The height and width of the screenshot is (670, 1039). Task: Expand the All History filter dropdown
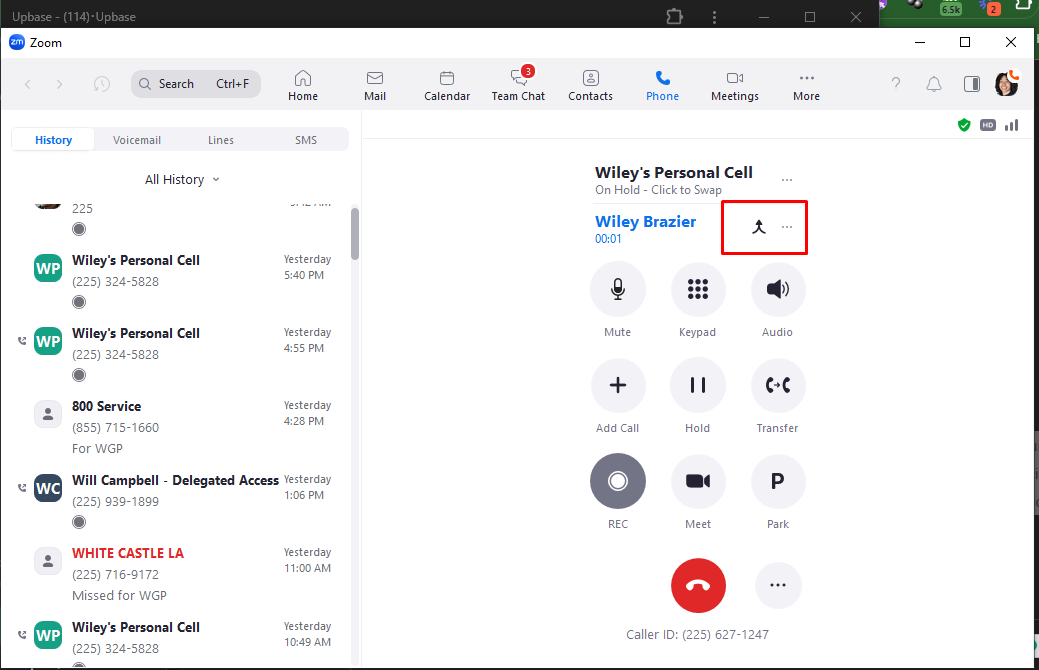coord(182,180)
